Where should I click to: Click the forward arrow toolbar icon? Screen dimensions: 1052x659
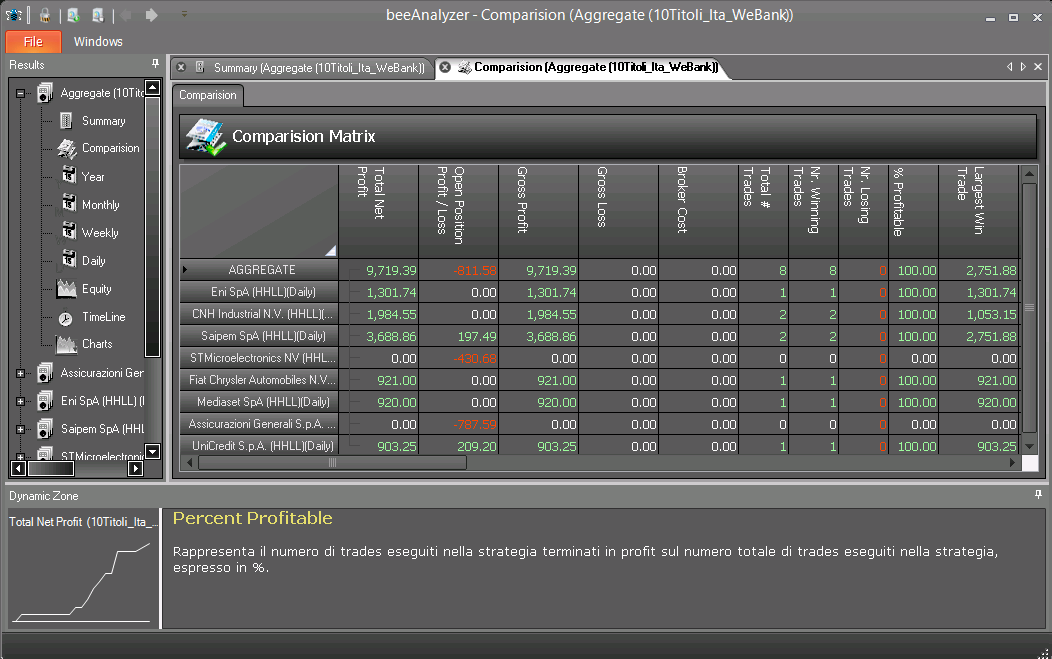(152, 15)
